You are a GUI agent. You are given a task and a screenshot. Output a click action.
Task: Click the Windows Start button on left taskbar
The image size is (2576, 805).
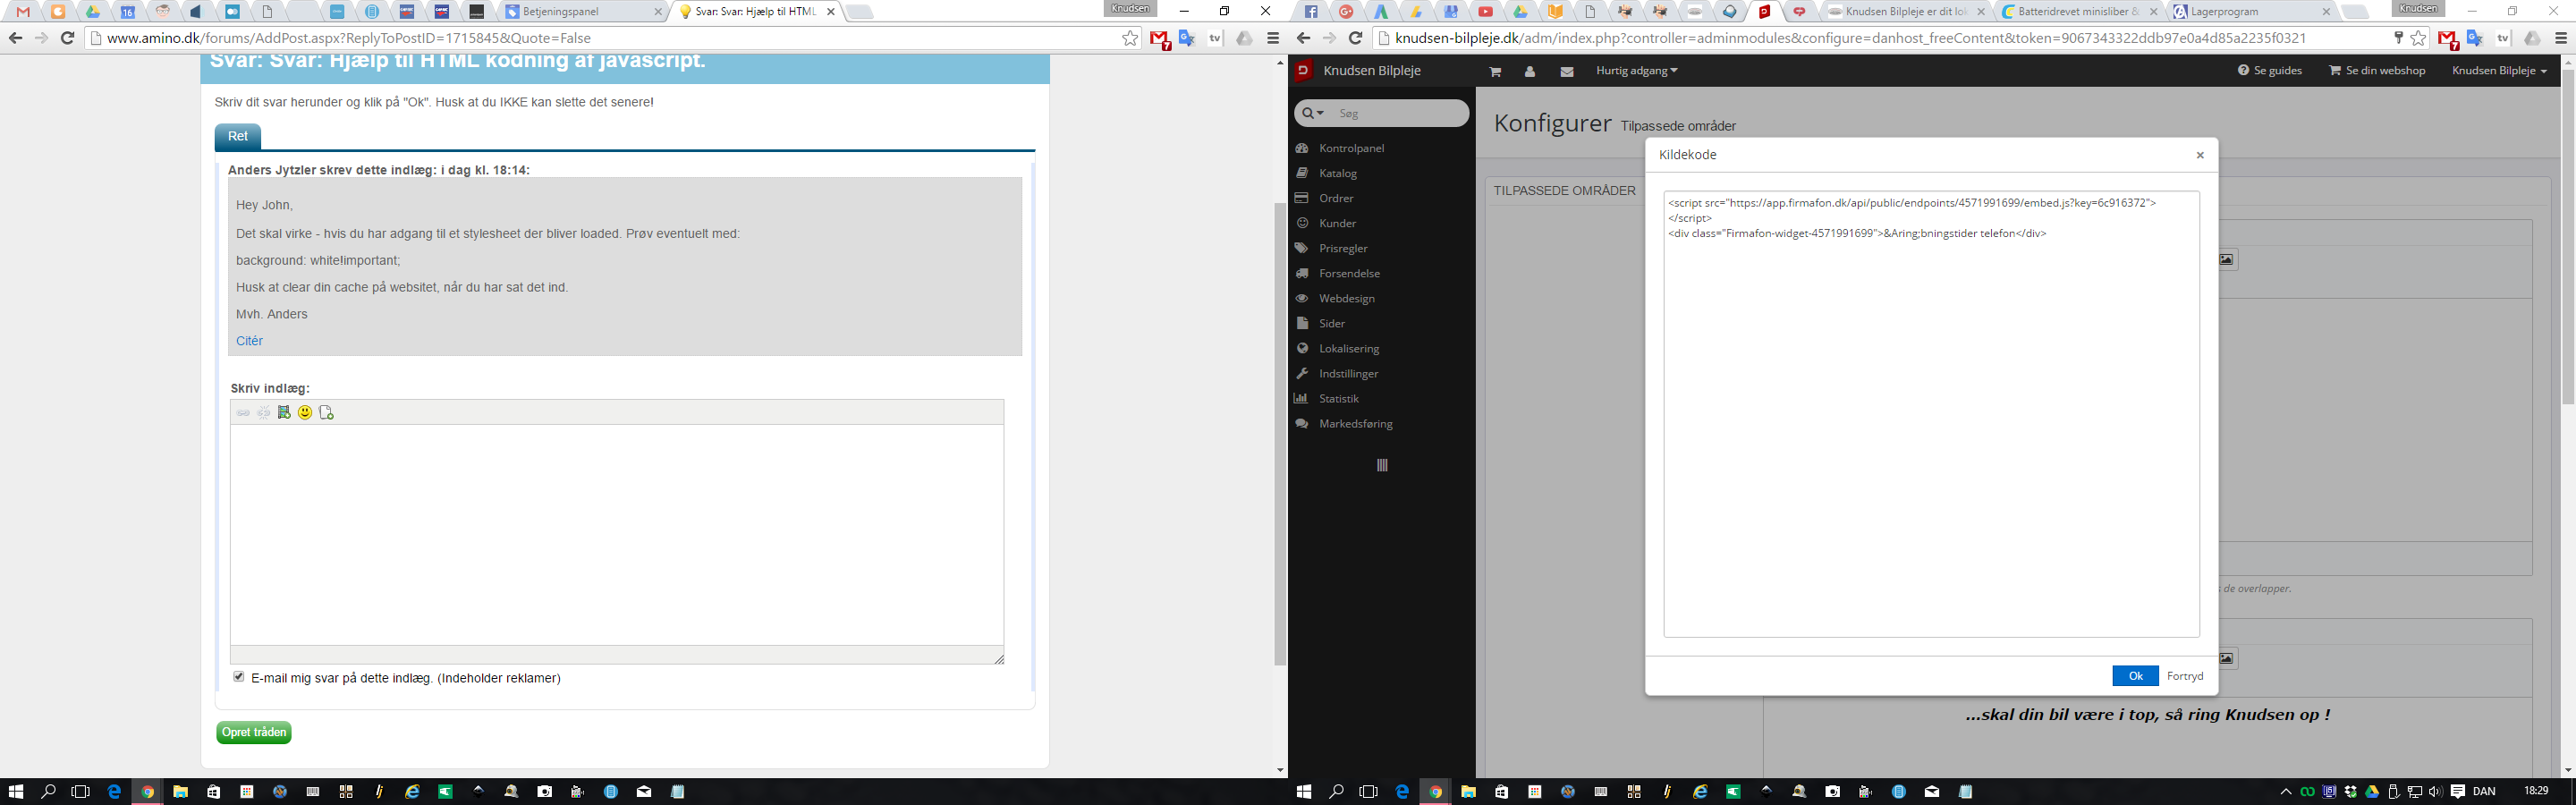[16, 791]
